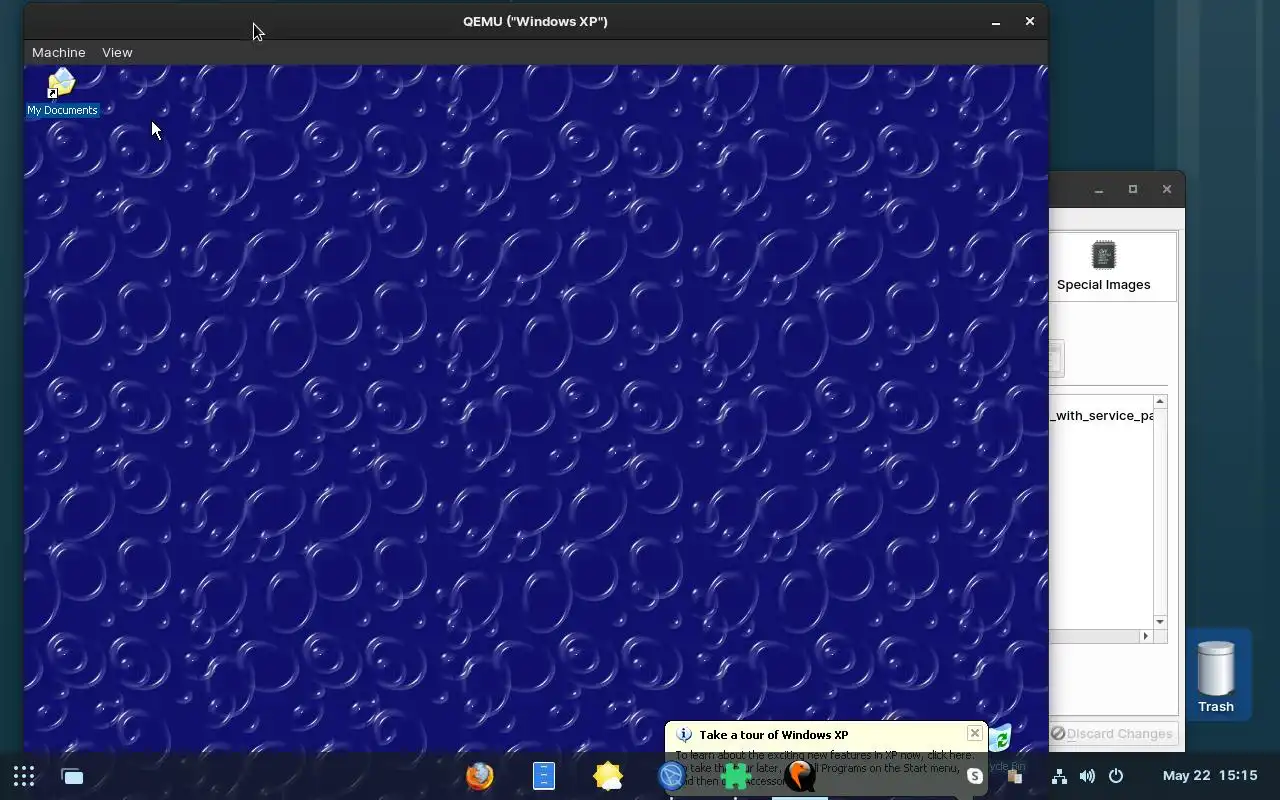Open the green puzzle piece app

coord(736,776)
